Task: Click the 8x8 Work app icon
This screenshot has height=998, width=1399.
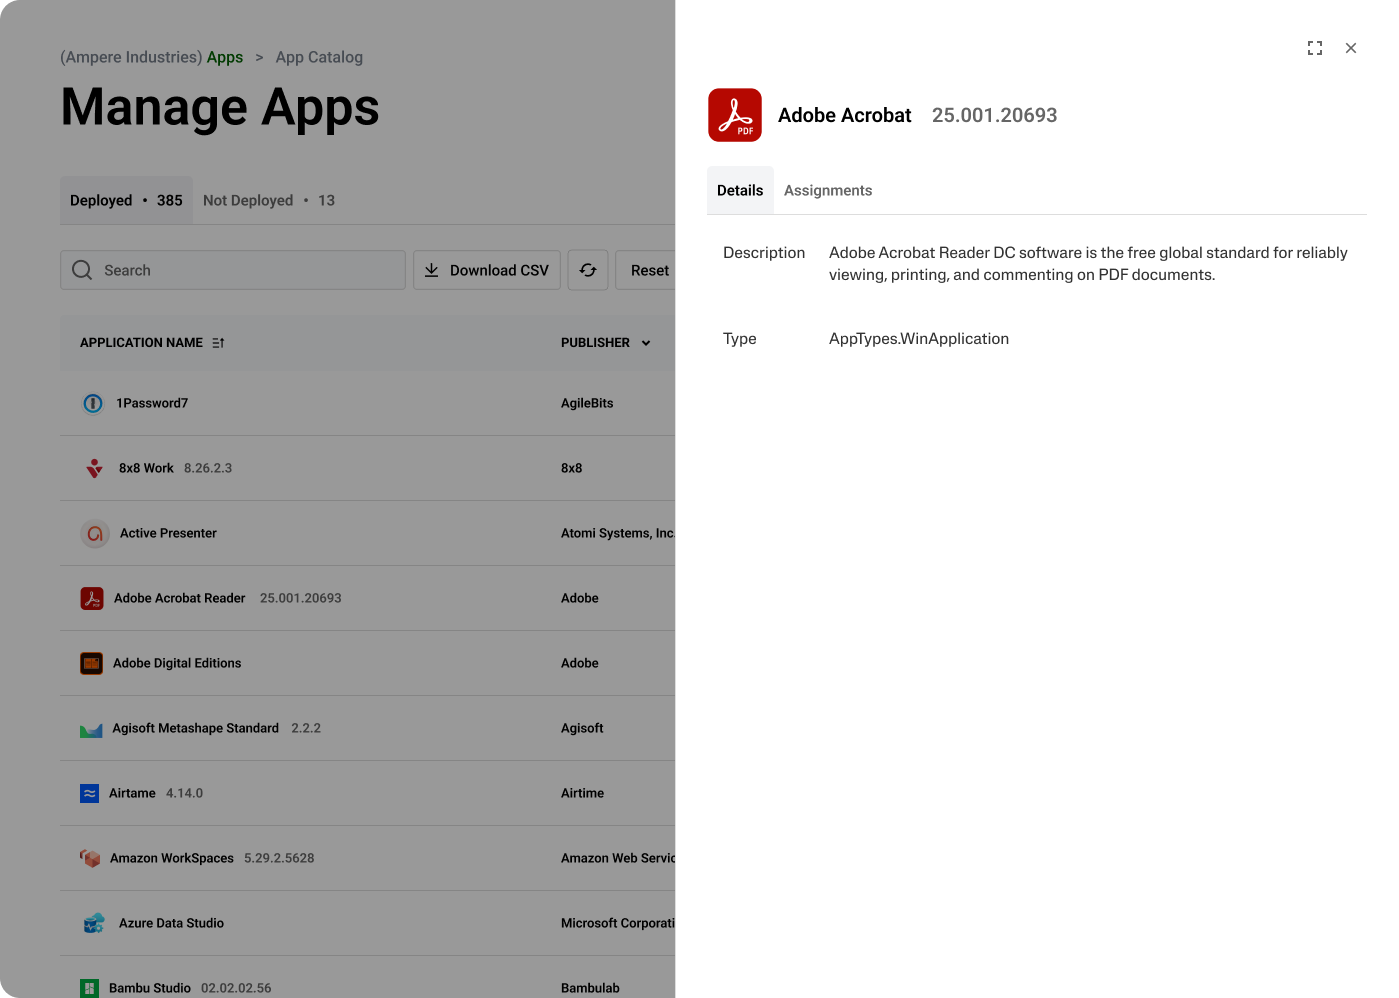Action: (93, 468)
